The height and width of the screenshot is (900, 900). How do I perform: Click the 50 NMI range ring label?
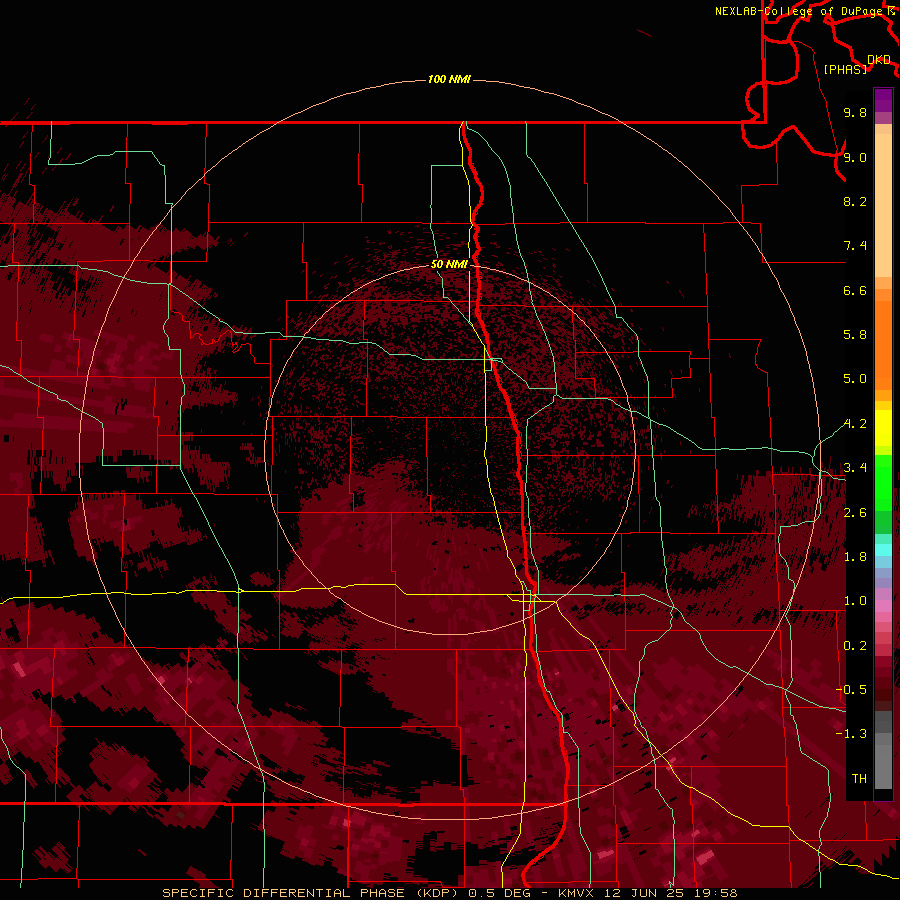(x=449, y=264)
